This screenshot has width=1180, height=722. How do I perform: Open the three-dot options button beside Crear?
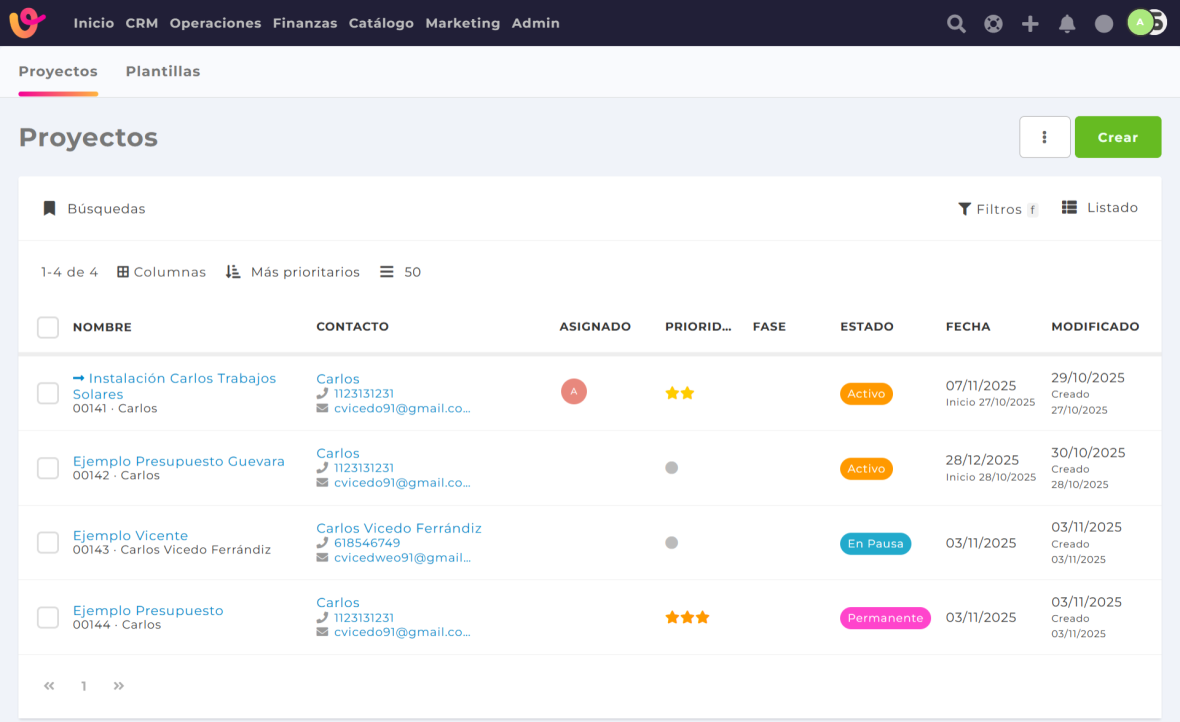pos(1044,137)
